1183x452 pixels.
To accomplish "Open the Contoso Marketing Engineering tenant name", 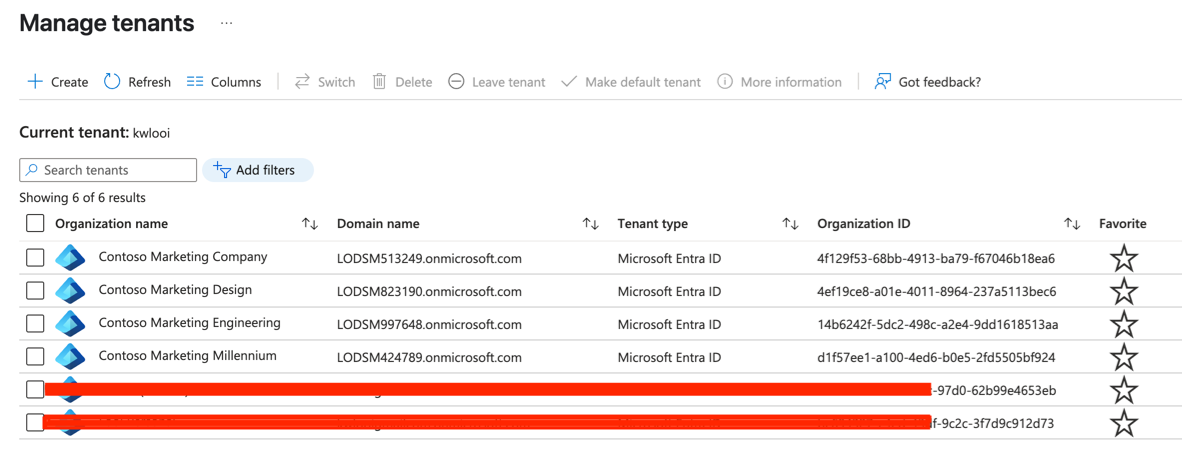I will click(x=189, y=323).
